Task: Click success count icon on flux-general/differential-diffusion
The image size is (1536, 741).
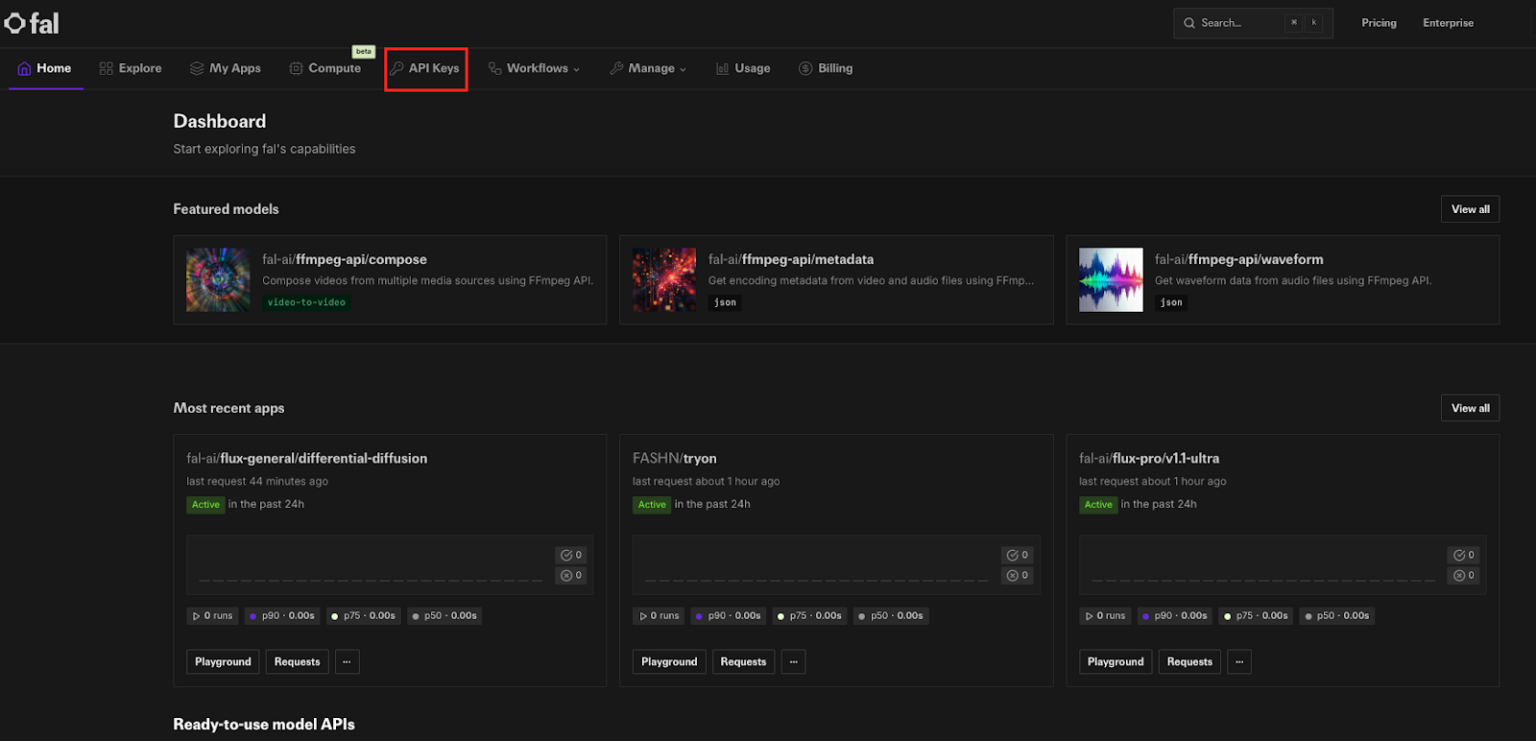Action: [x=566, y=555]
